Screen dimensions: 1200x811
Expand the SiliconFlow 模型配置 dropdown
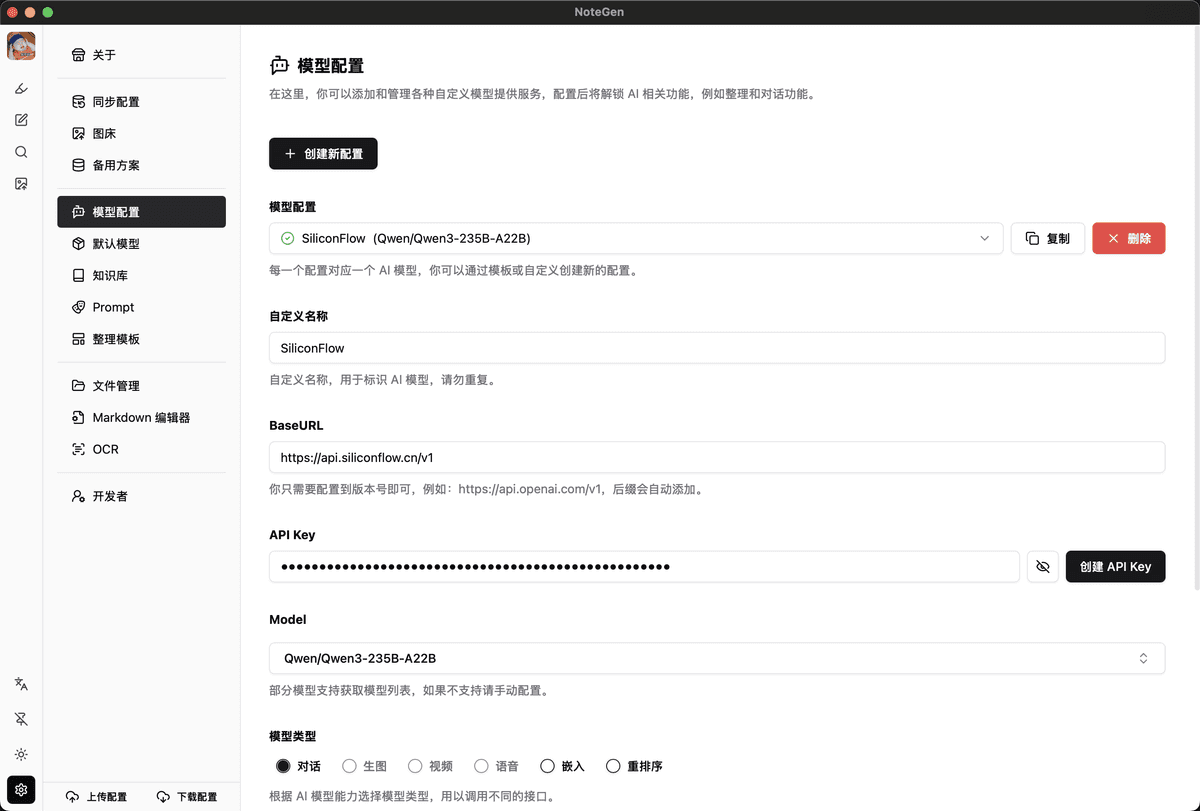[635, 238]
